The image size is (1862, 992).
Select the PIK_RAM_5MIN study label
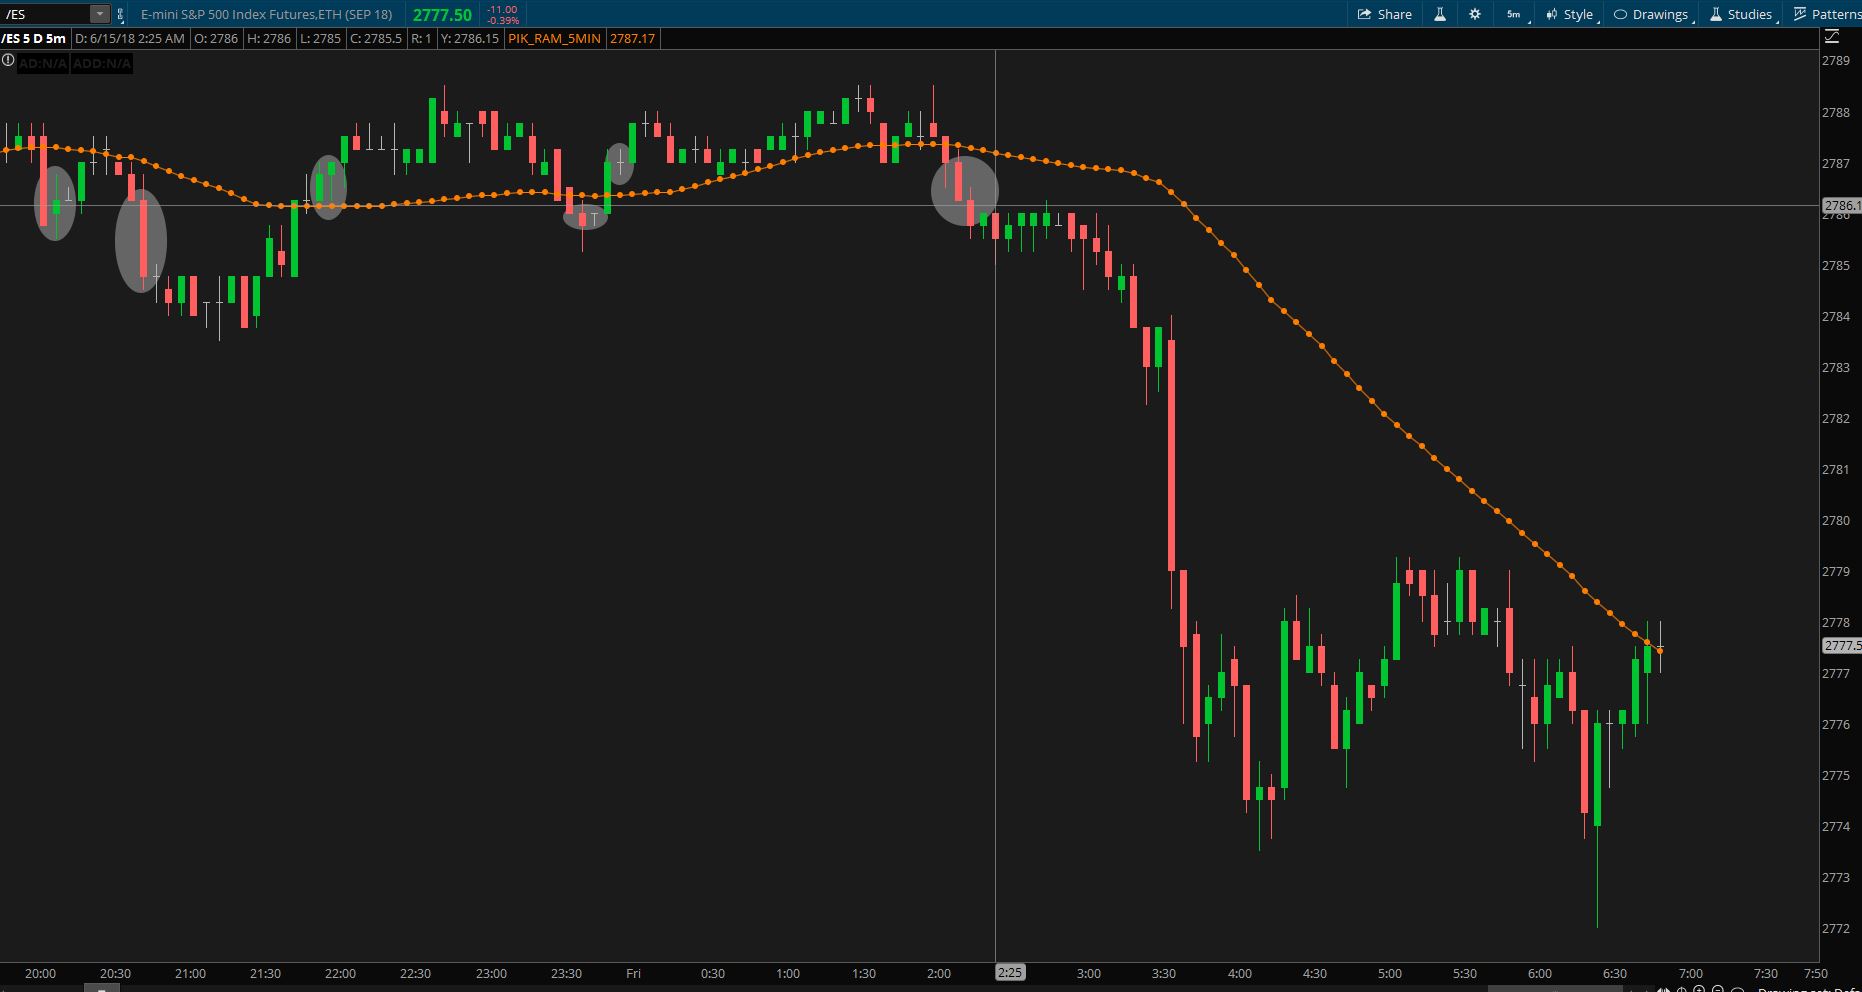tap(554, 38)
